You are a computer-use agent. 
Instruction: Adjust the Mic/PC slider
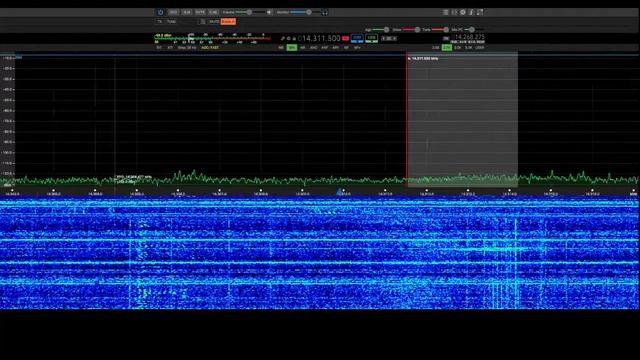click(x=473, y=29)
